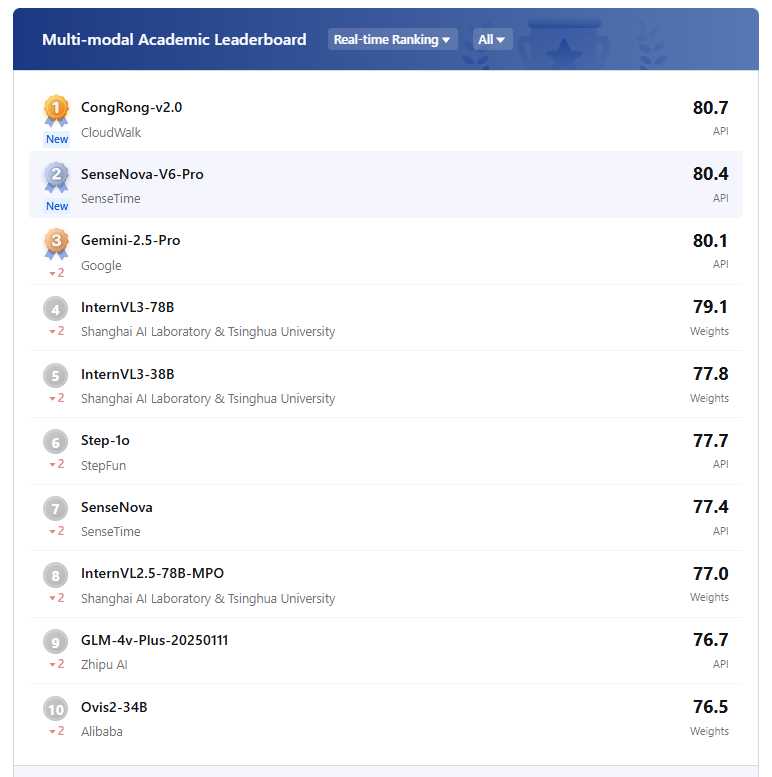
Task: Click the rank 5 badge icon
Action: pyautogui.click(x=55, y=376)
